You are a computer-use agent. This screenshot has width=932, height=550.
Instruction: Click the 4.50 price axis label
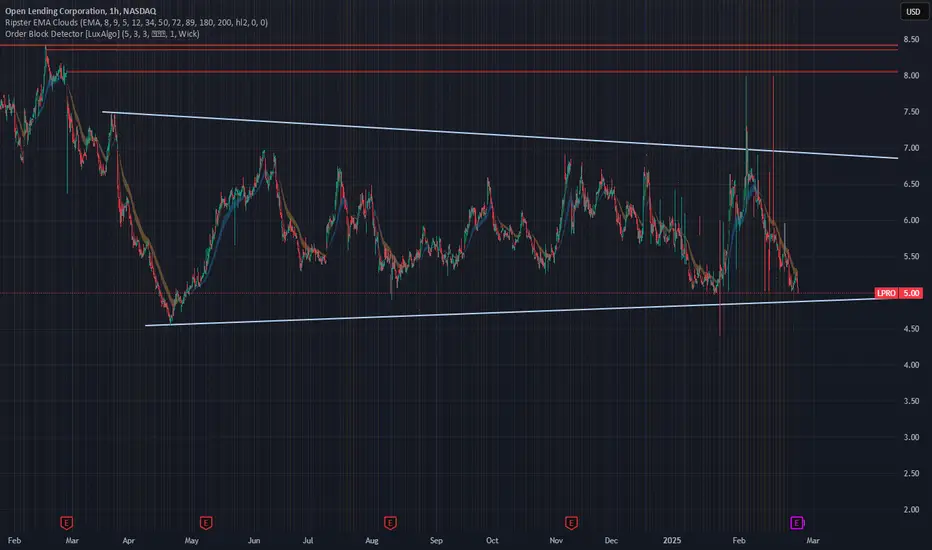coord(911,329)
